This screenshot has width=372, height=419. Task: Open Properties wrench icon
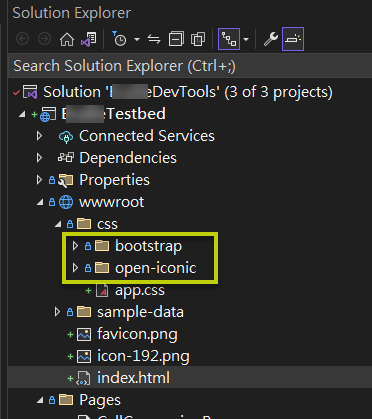[x=271, y=39]
